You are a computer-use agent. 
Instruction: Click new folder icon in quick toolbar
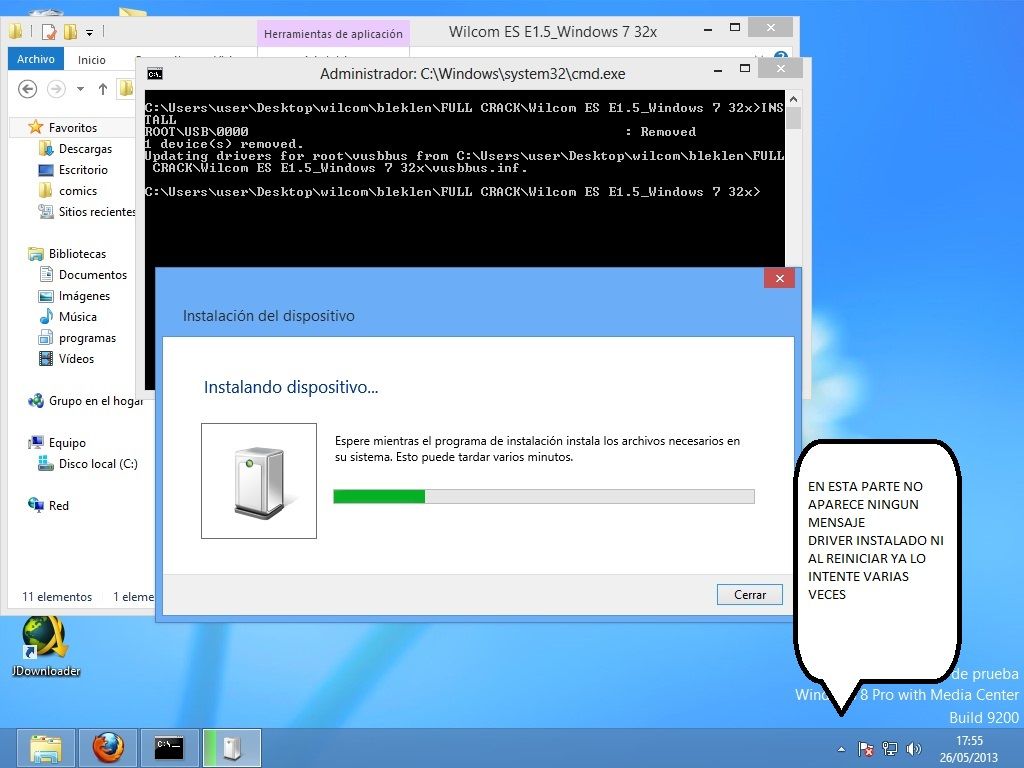(71, 31)
